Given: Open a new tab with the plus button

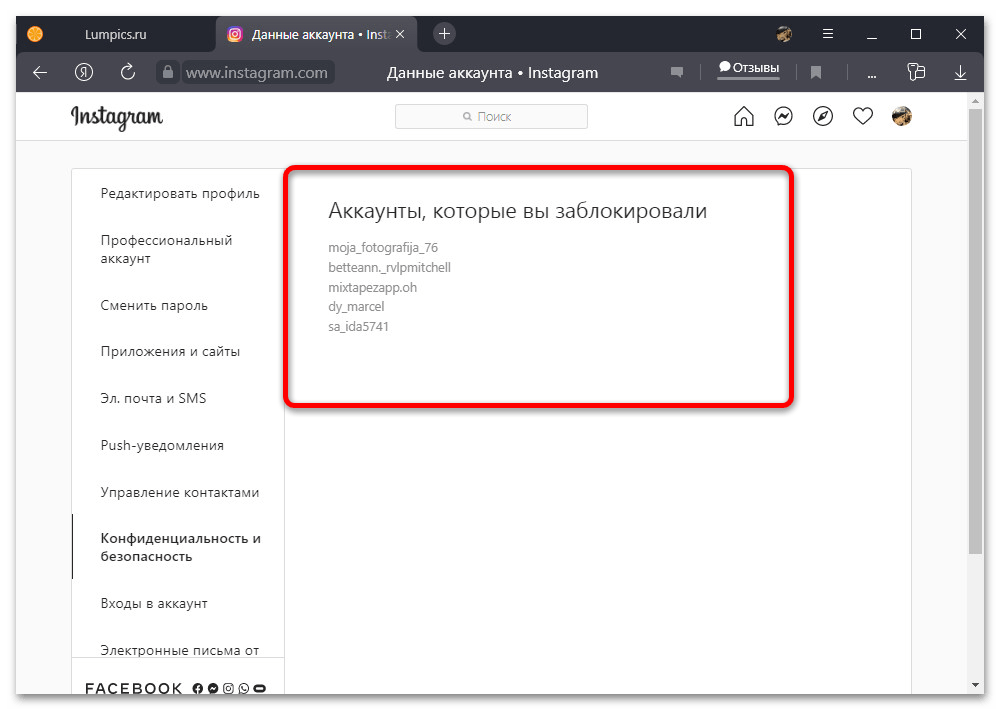Looking at the screenshot, I should 445,33.
